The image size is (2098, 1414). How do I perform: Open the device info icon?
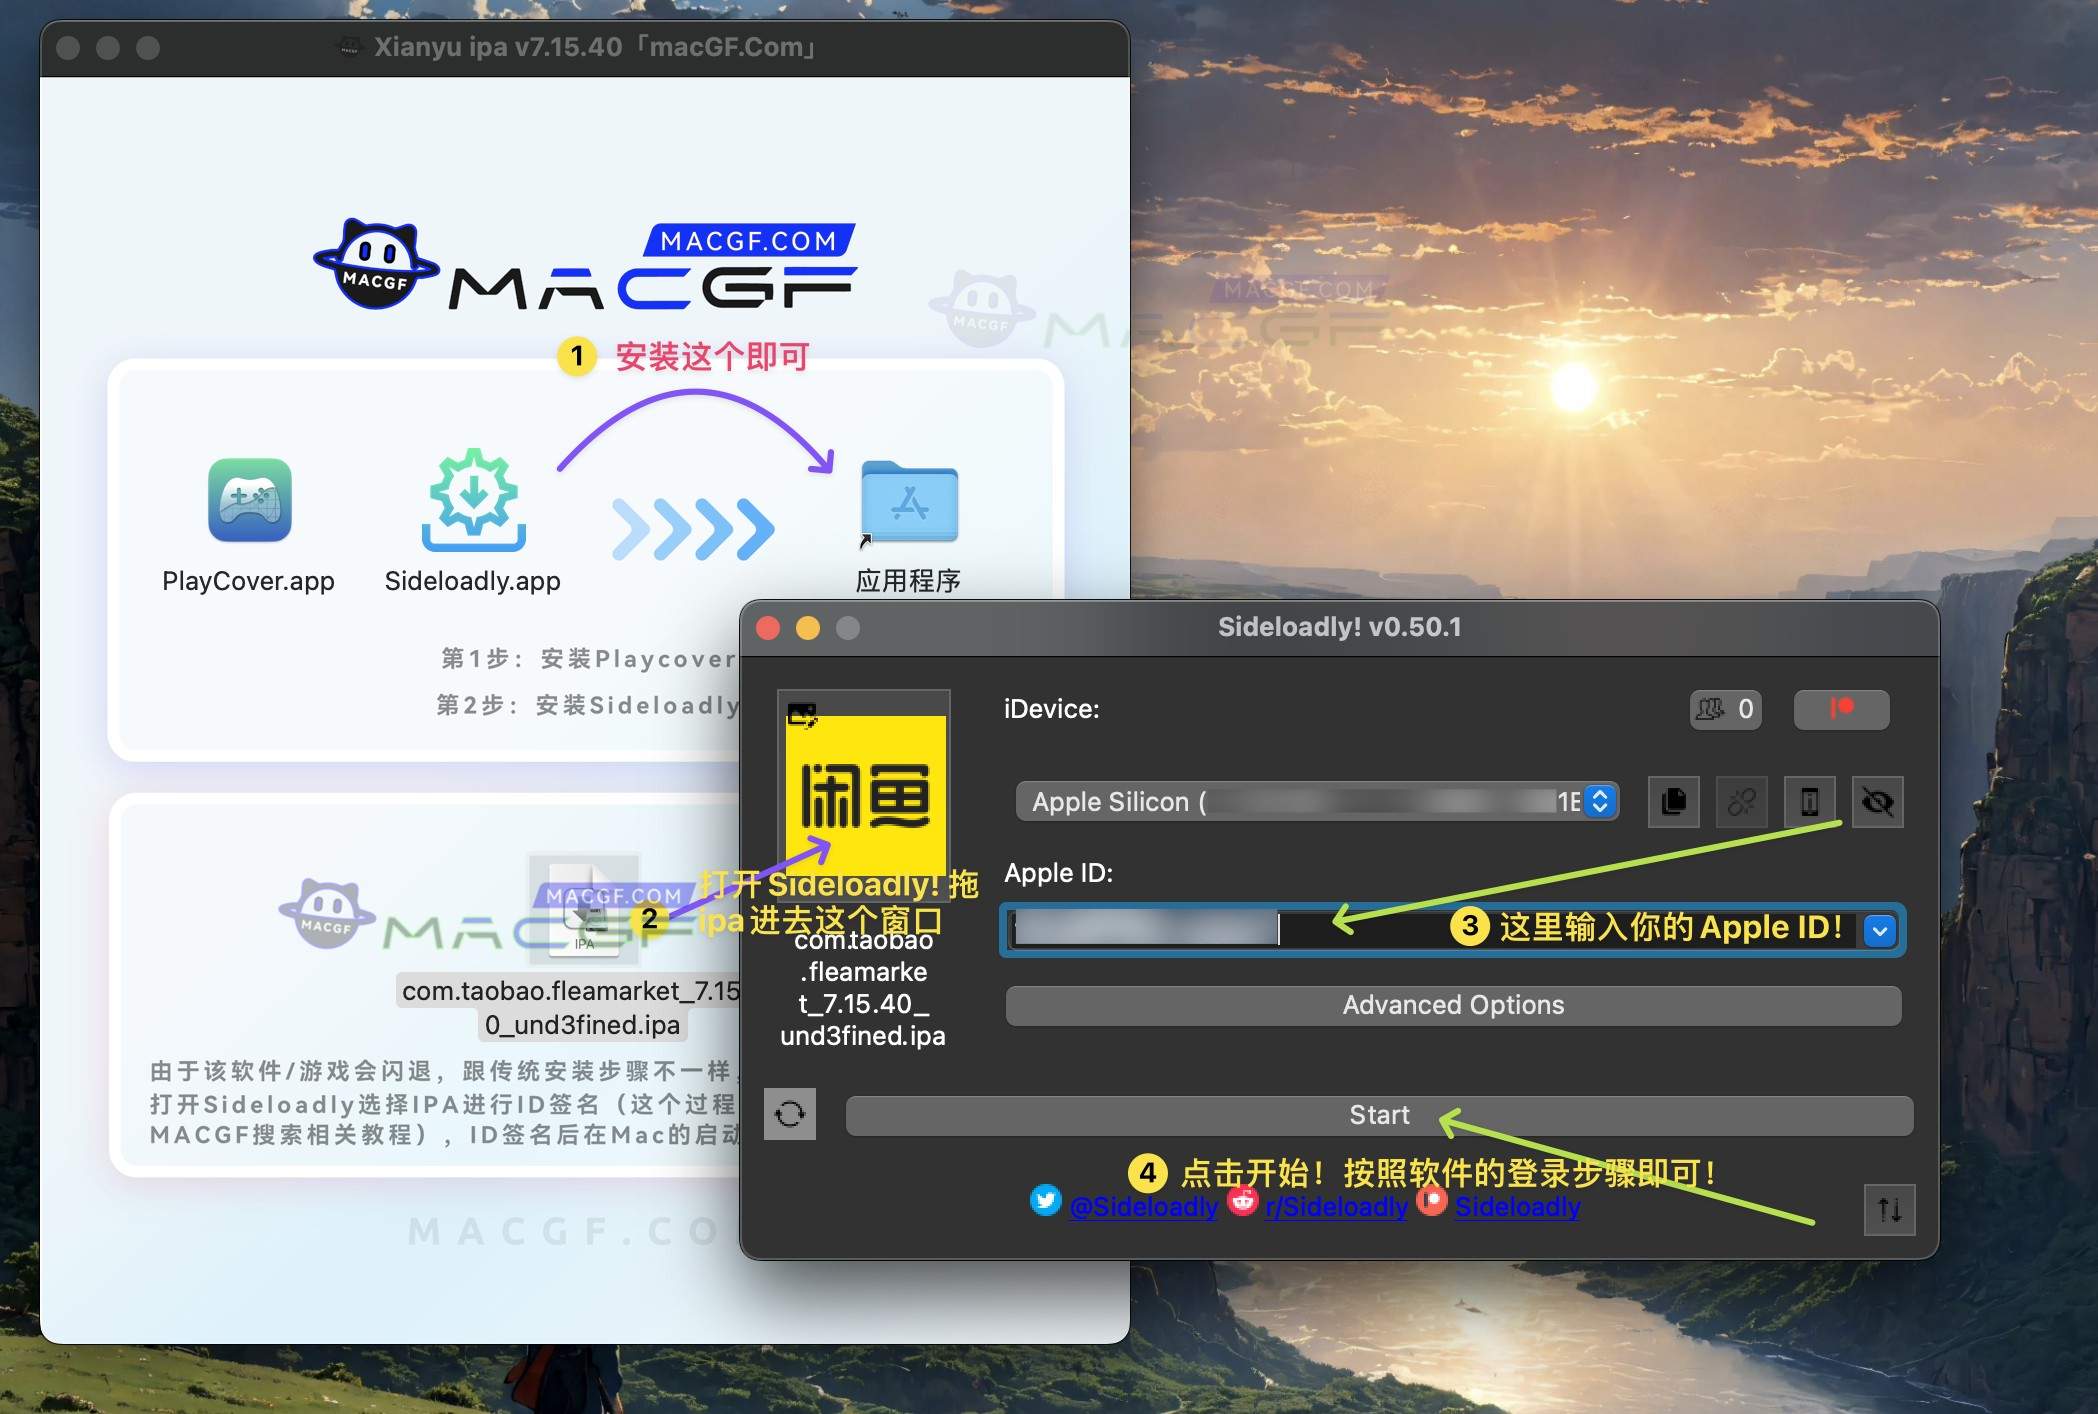(x=1810, y=802)
